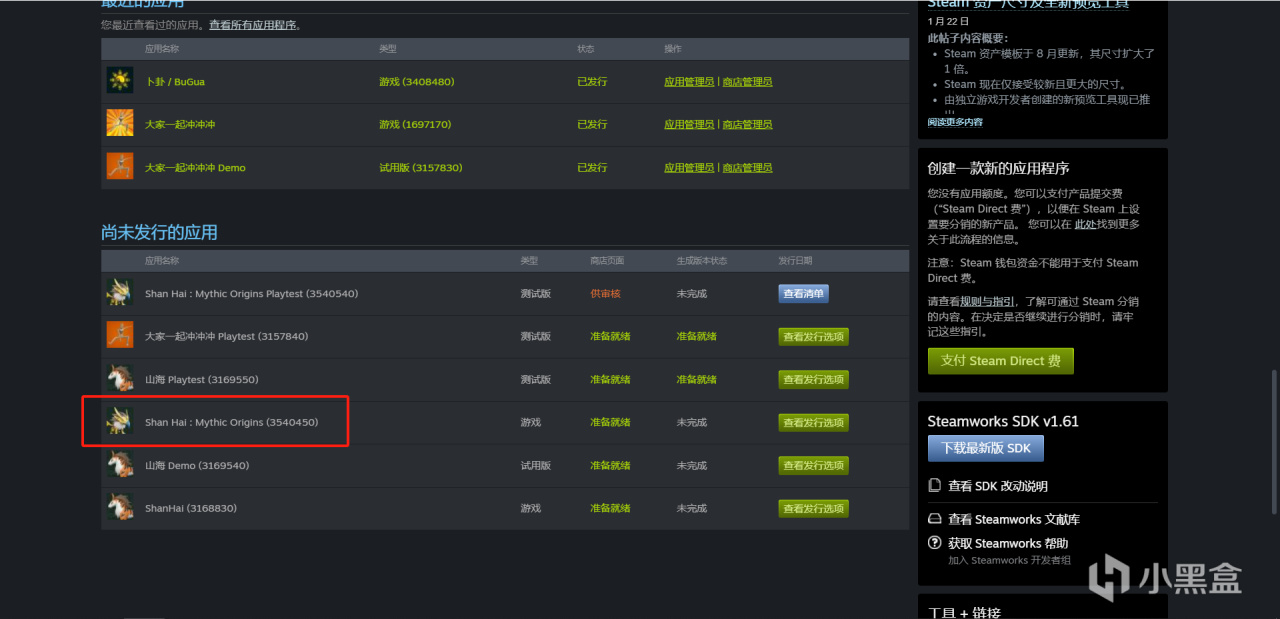Click 商店管理员 link for 大家一起冲冲冲 Demo

(748, 168)
